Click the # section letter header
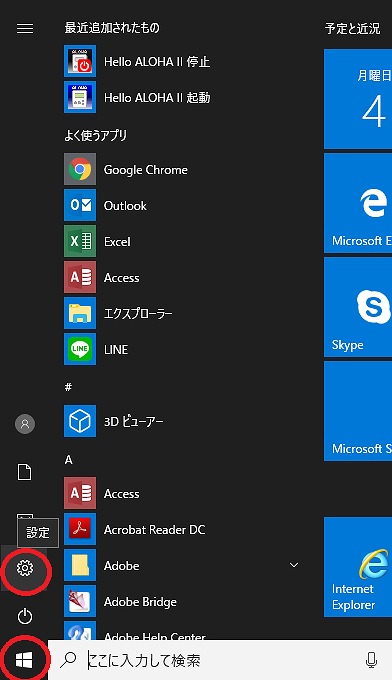Screen dimensions: 392x680 point(69,387)
